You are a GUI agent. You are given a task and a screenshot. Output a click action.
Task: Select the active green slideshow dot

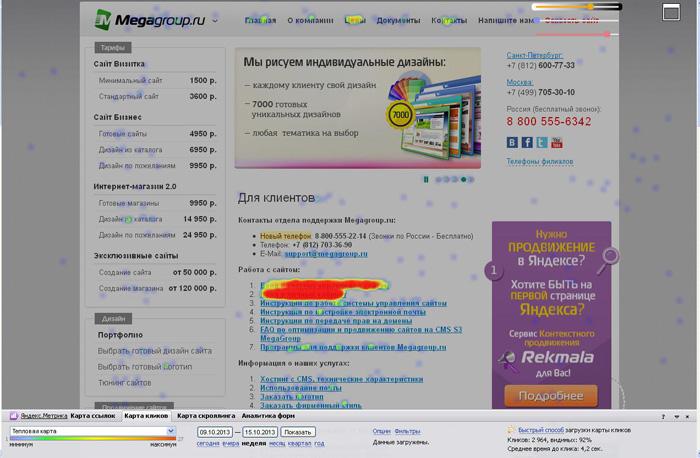463,179
